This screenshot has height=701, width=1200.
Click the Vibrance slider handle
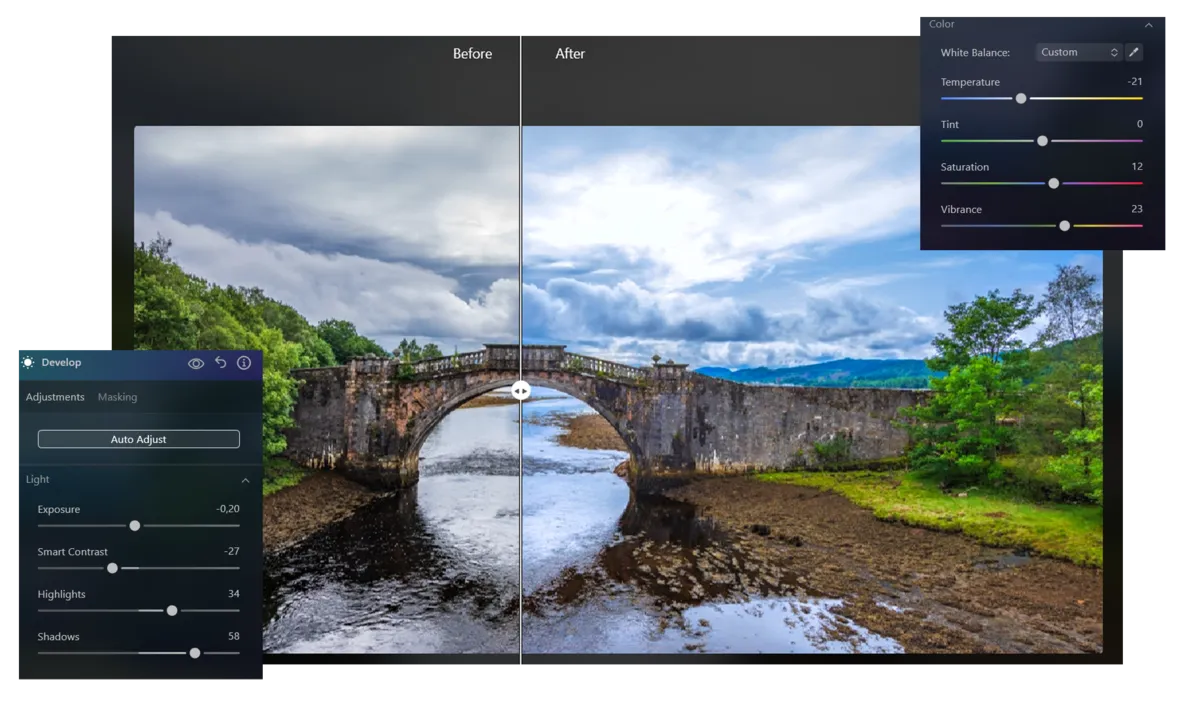tap(1065, 225)
